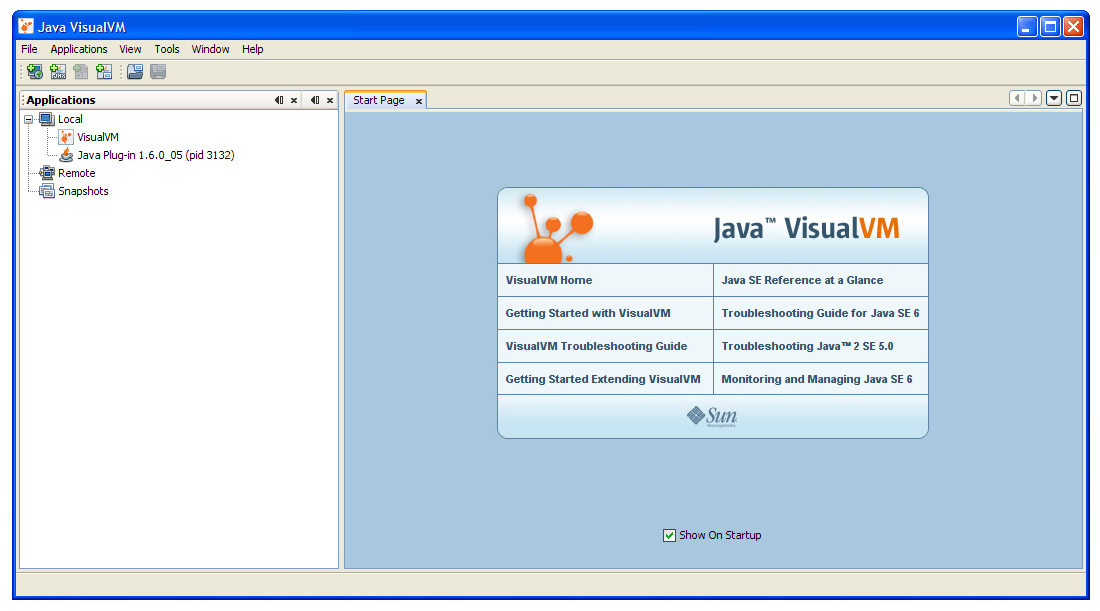
Task: Click the Java Plug-in coffee cup icon
Action: click(x=65, y=155)
